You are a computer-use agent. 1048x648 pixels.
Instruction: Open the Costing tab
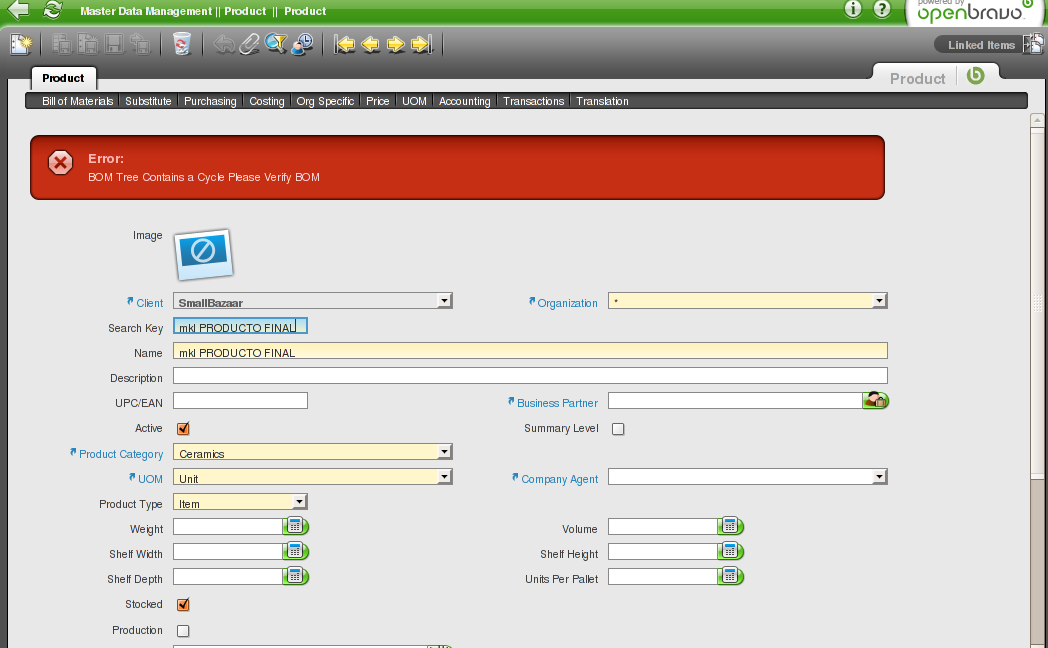(x=267, y=101)
